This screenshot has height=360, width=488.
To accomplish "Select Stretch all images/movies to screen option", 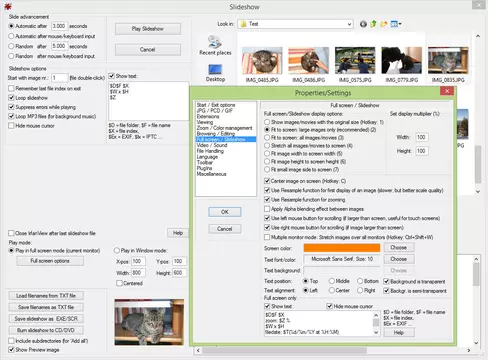I will 267,146.
